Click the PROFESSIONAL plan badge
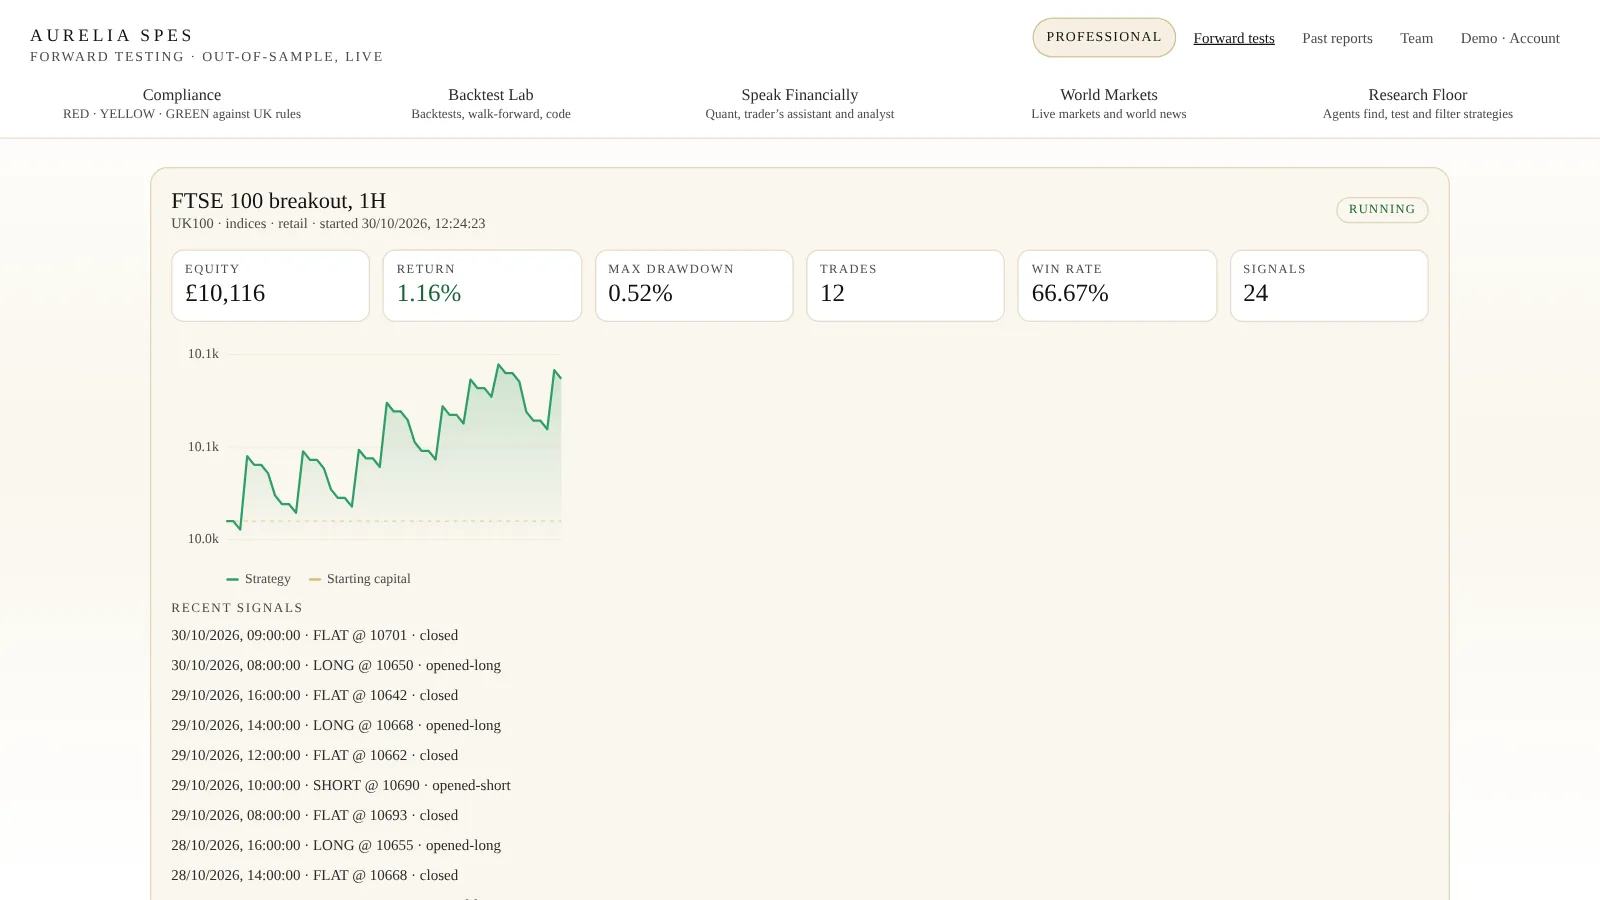 click(x=1104, y=37)
